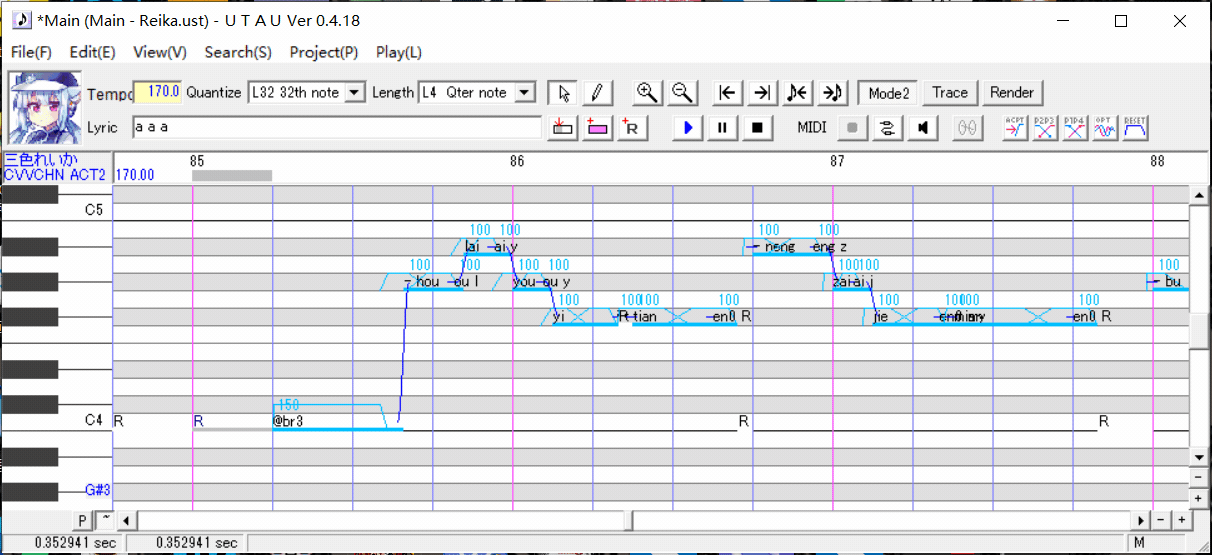Select the pencil draw tool
This screenshot has height=555, width=1212.
pyautogui.click(x=597, y=93)
